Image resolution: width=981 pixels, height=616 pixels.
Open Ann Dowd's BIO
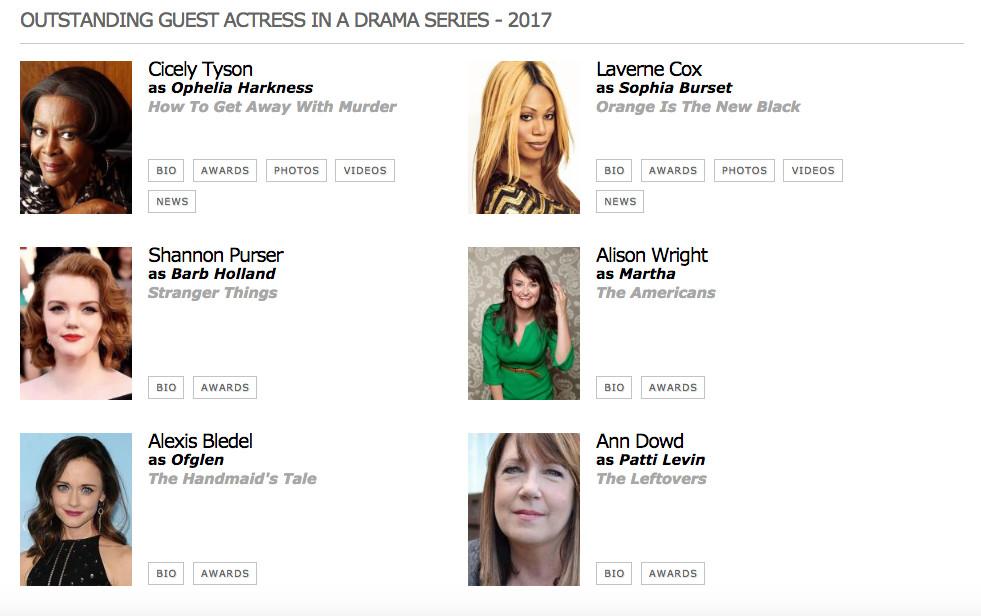(614, 573)
